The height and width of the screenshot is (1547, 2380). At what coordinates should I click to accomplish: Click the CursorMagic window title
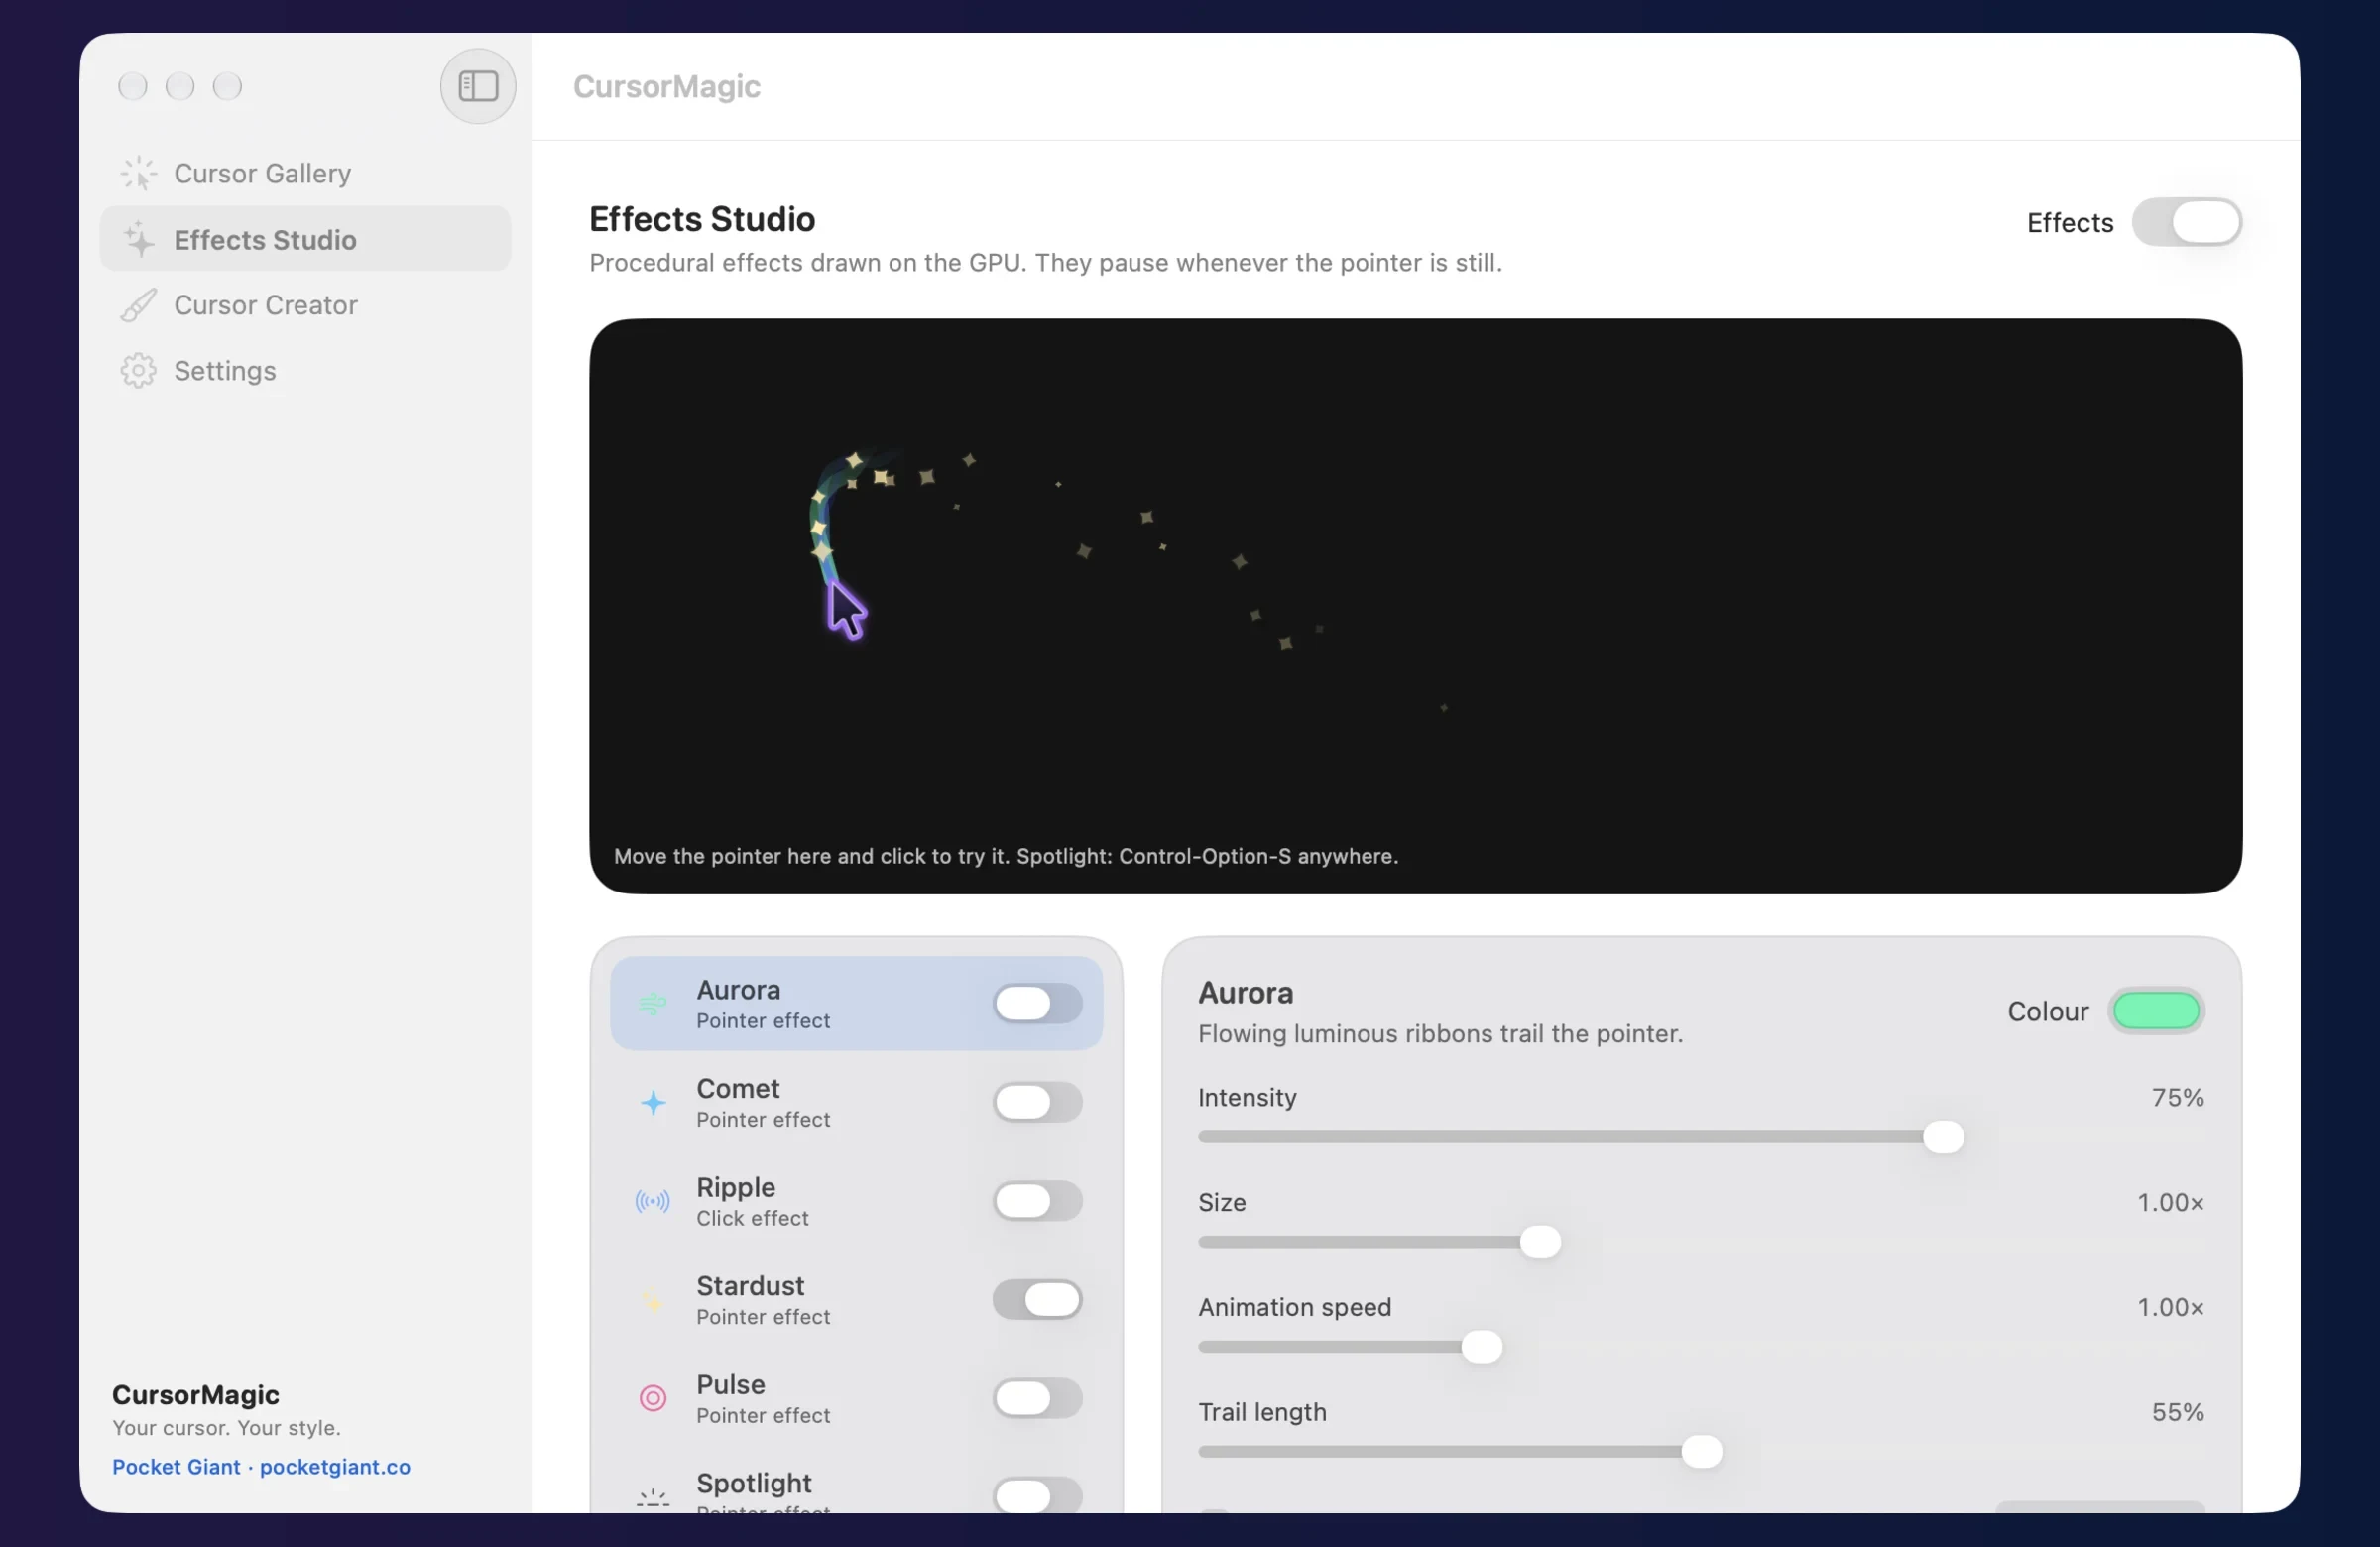666,87
